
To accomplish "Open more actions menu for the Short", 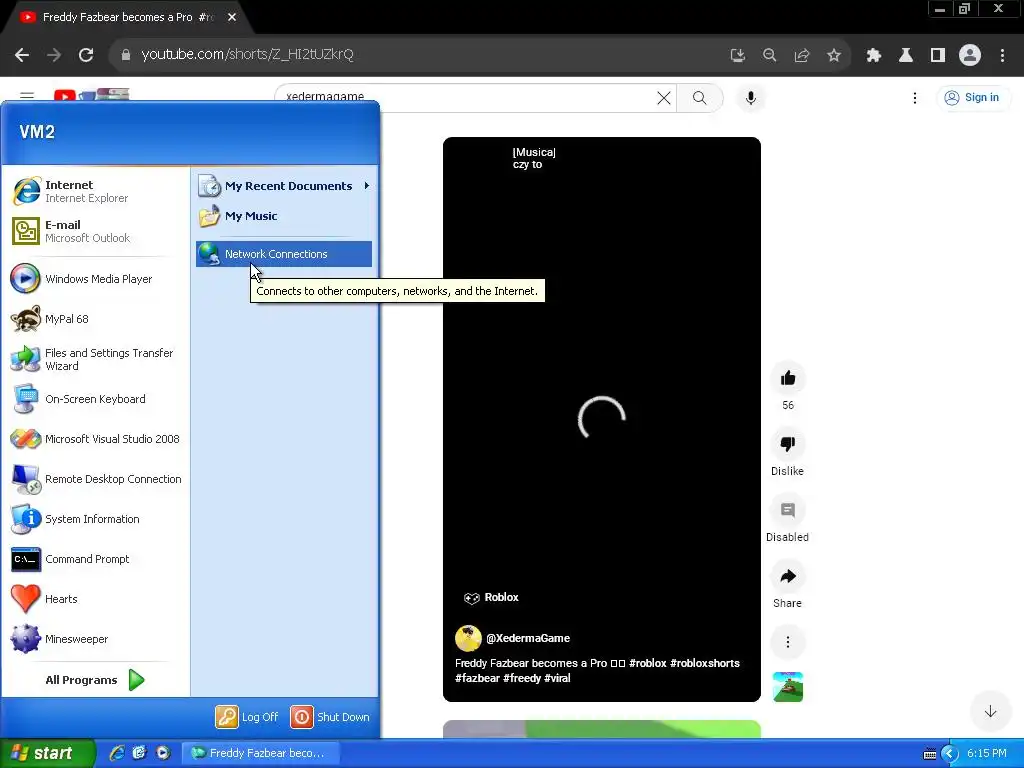I will click(x=788, y=642).
